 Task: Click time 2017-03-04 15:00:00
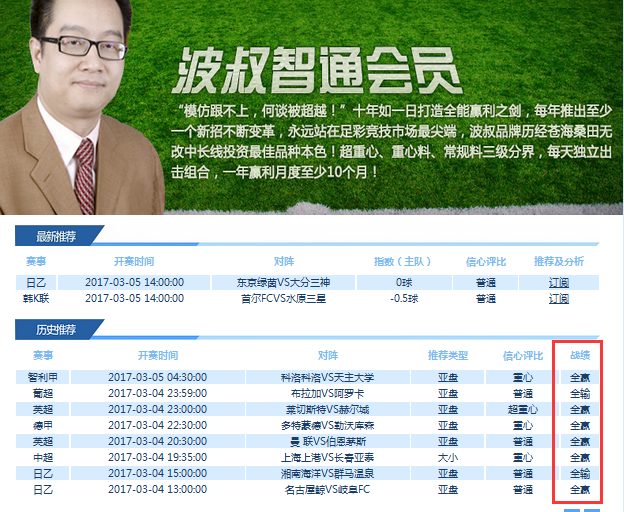[158, 473]
